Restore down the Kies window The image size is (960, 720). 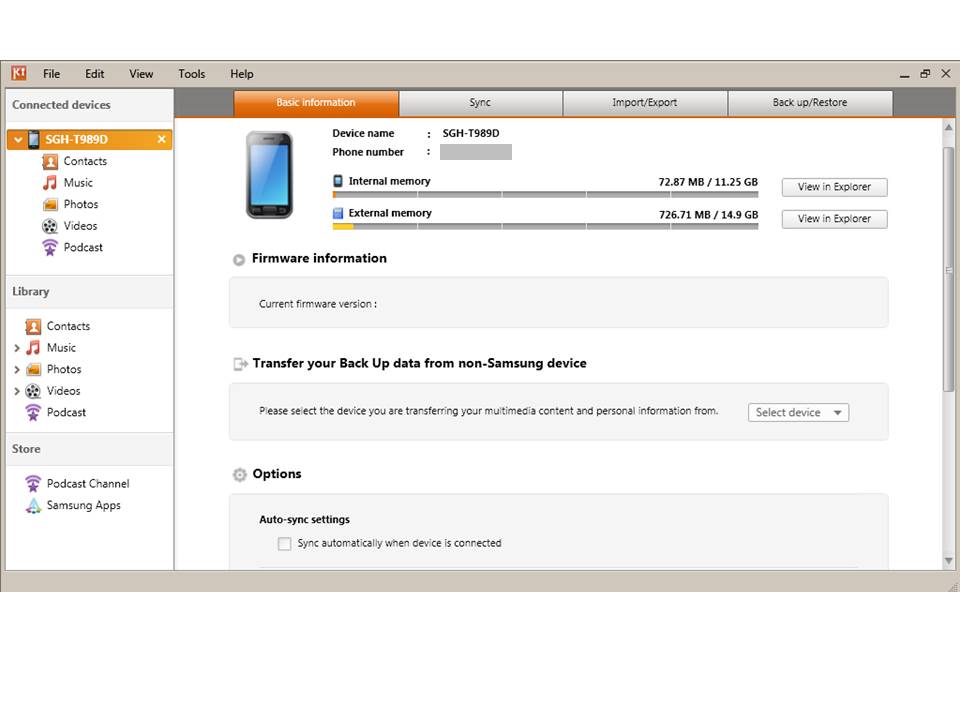tap(925, 74)
